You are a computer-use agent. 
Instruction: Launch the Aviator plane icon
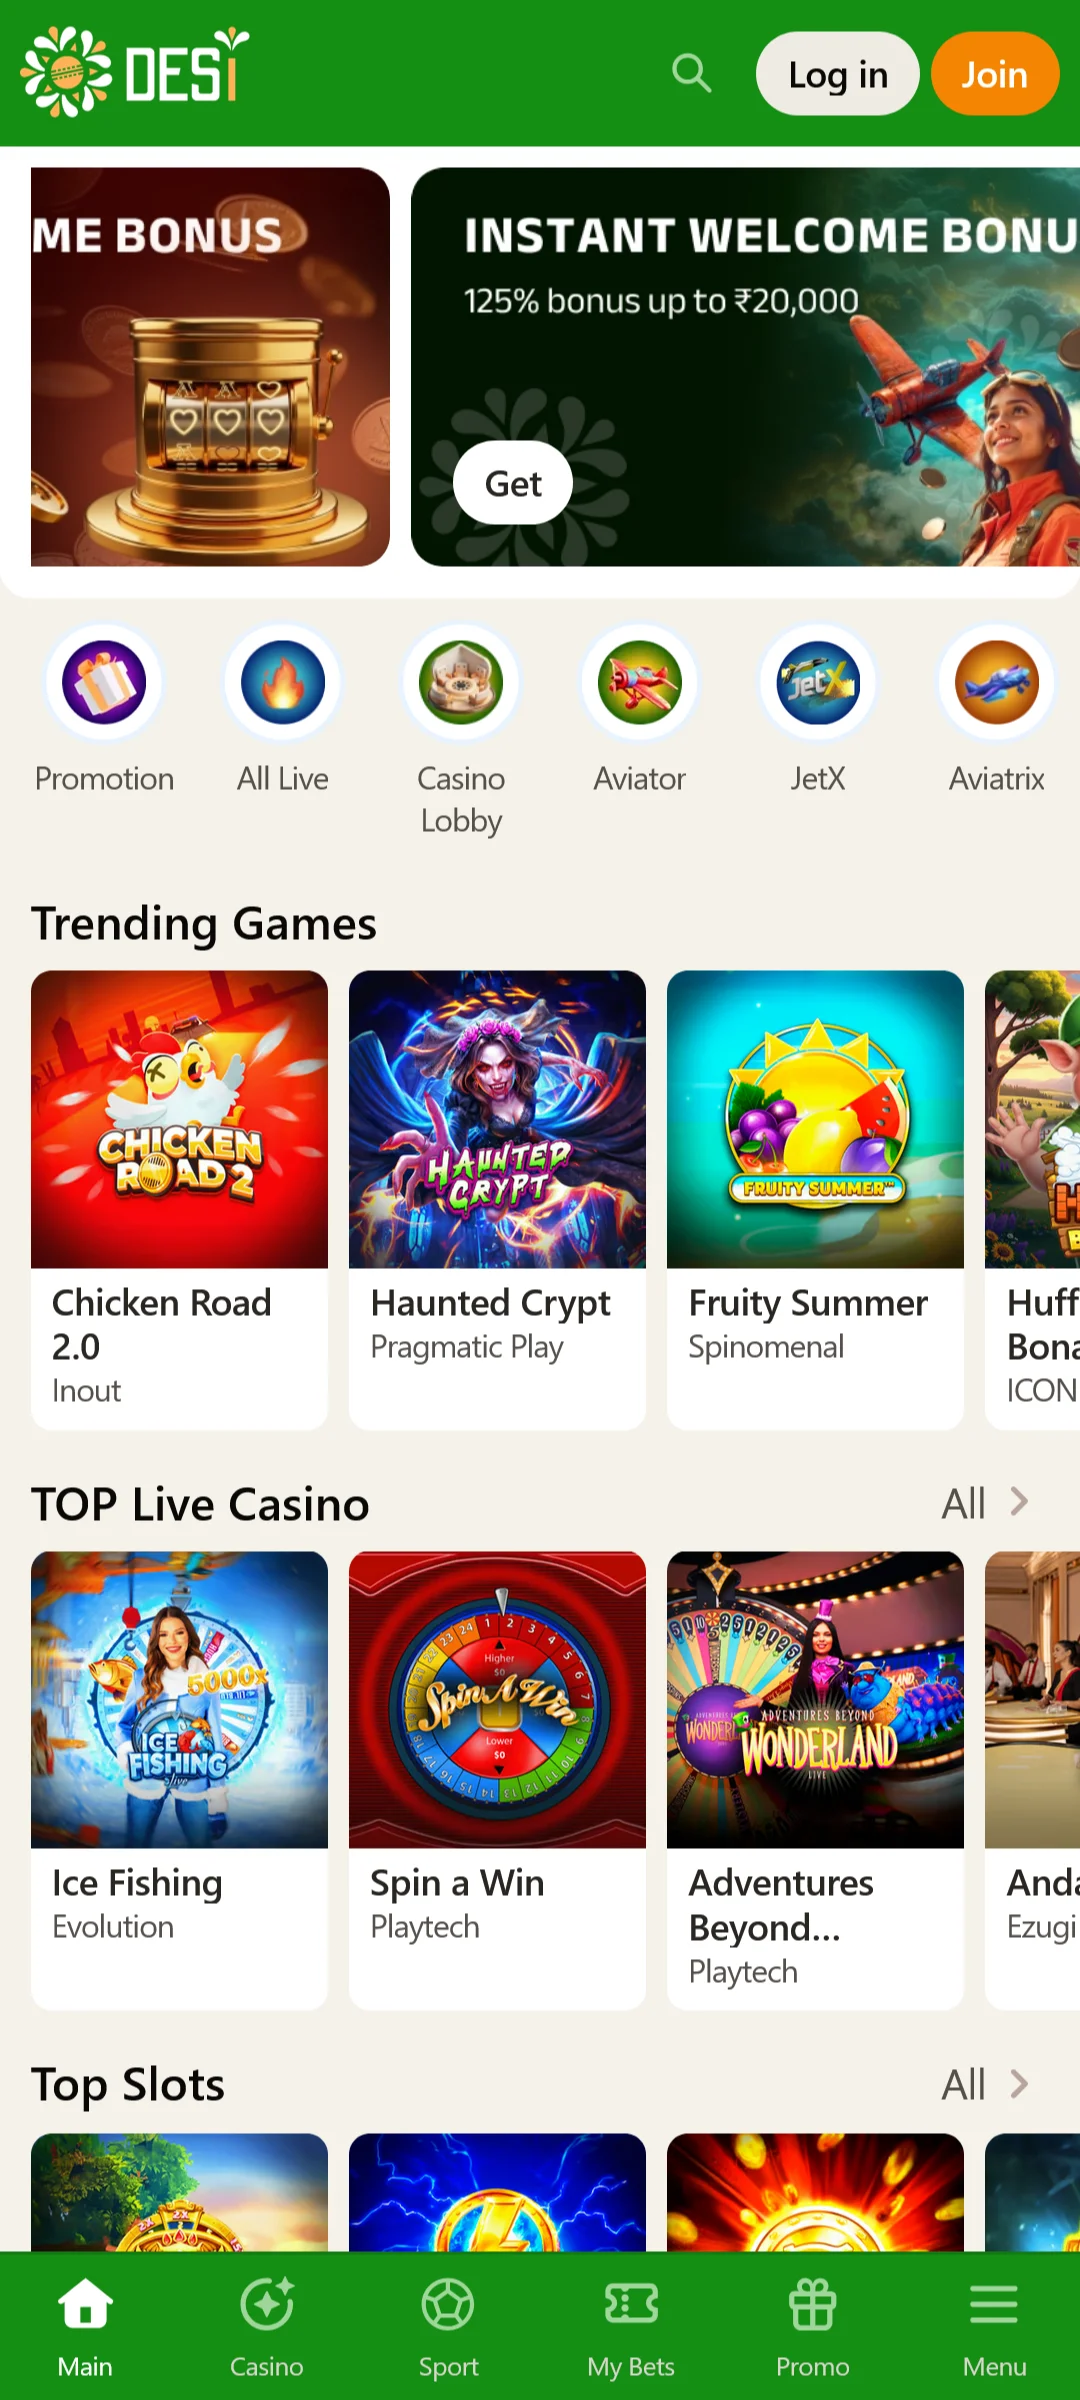(640, 683)
